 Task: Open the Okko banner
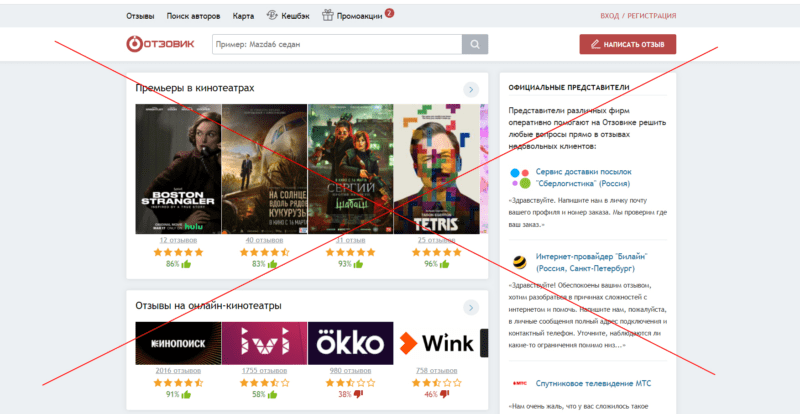351,343
